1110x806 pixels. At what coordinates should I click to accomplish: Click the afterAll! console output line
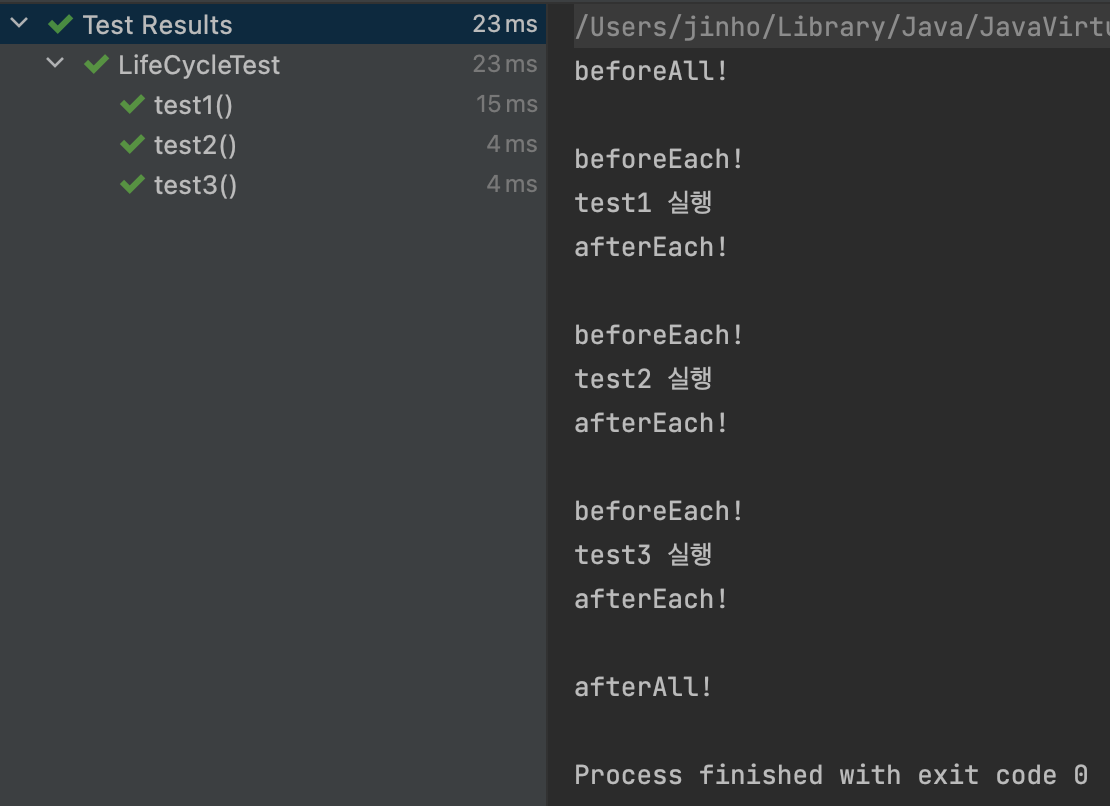(x=643, y=686)
